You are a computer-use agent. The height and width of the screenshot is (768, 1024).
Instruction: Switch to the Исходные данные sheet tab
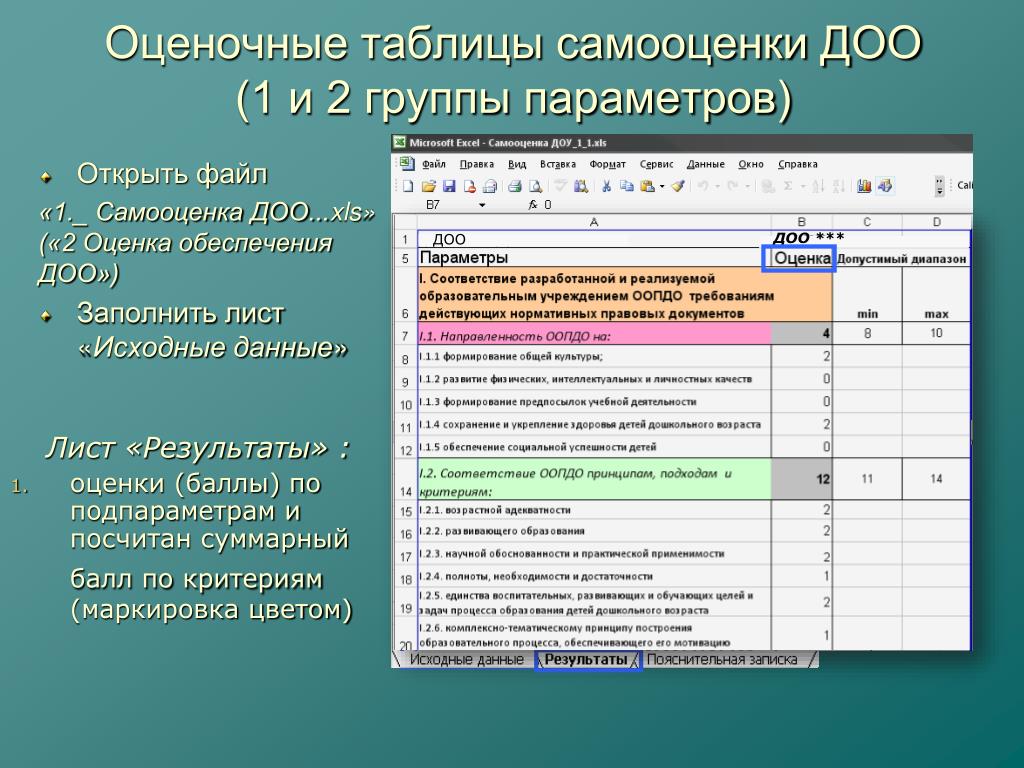pos(466,660)
